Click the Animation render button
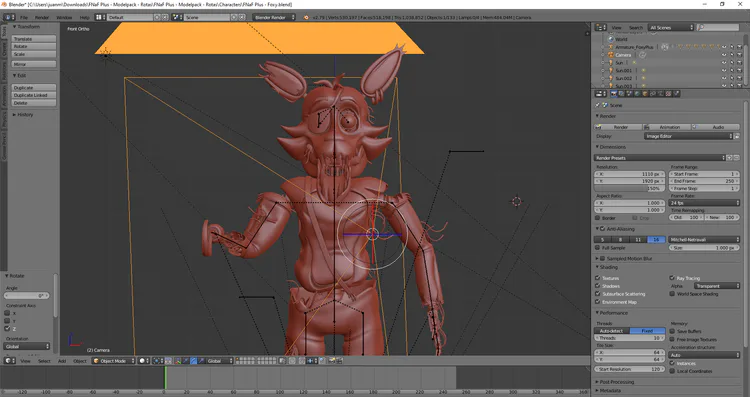 click(x=666, y=127)
